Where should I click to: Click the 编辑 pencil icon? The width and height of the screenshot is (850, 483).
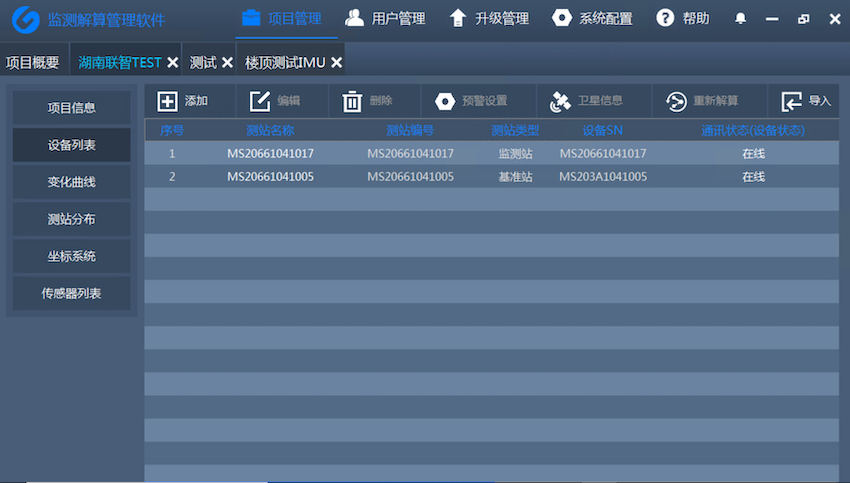click(260, 101)
